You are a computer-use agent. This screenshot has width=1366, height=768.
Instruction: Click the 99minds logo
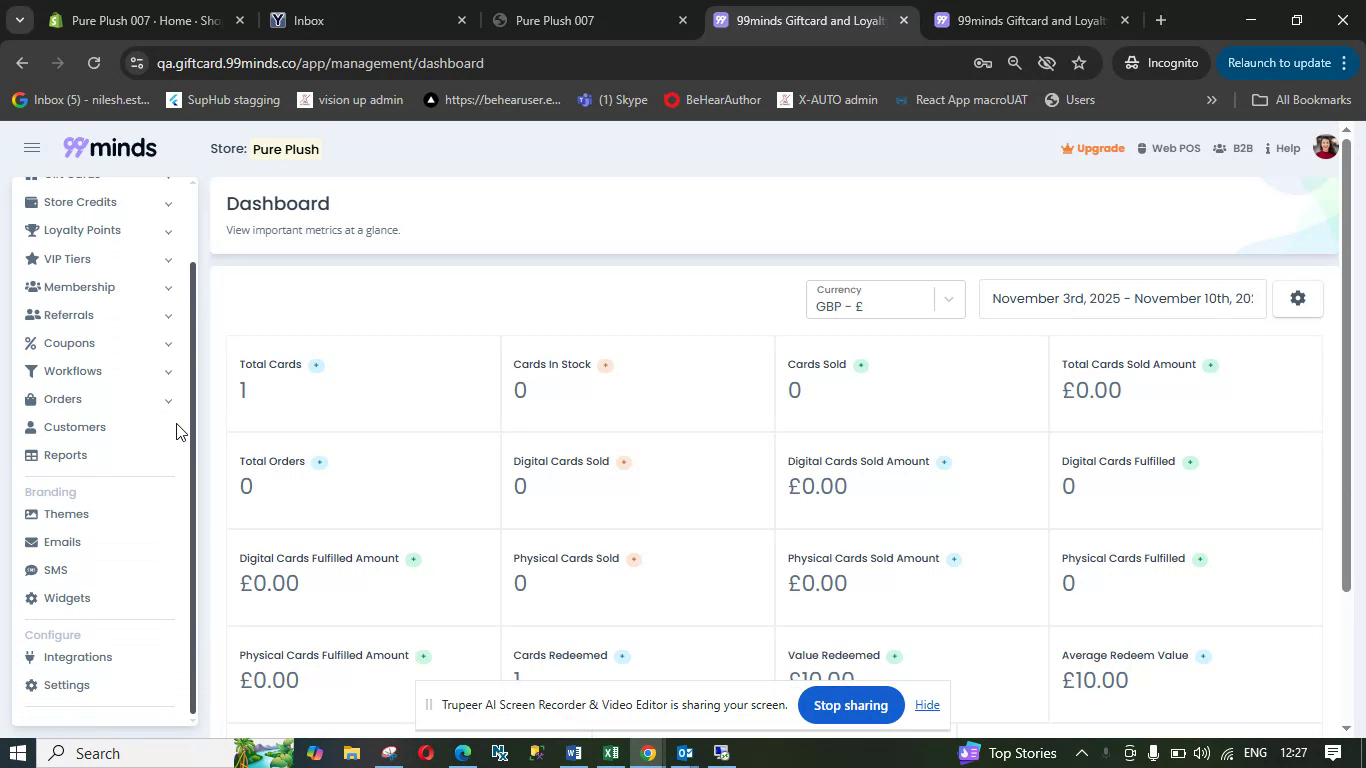110,148
